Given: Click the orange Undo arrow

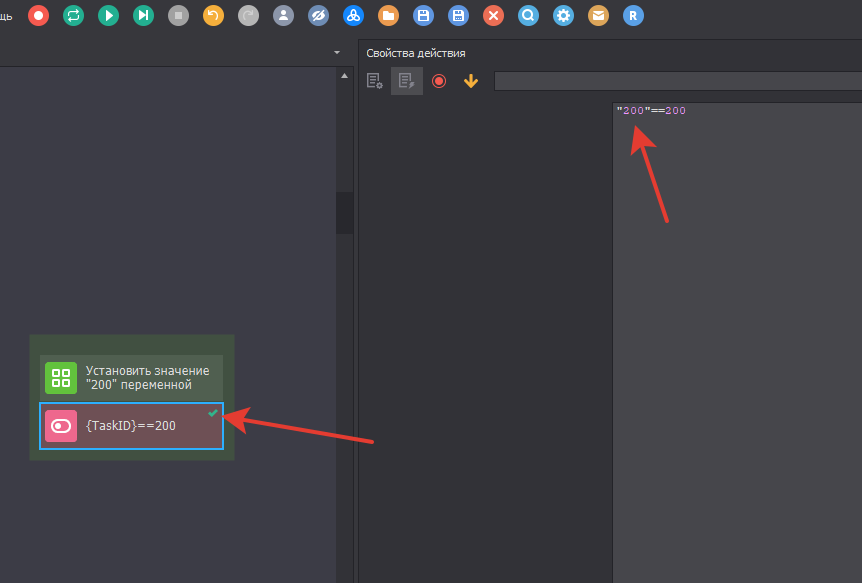Looking at the screenshot, I should coord(213,15).
